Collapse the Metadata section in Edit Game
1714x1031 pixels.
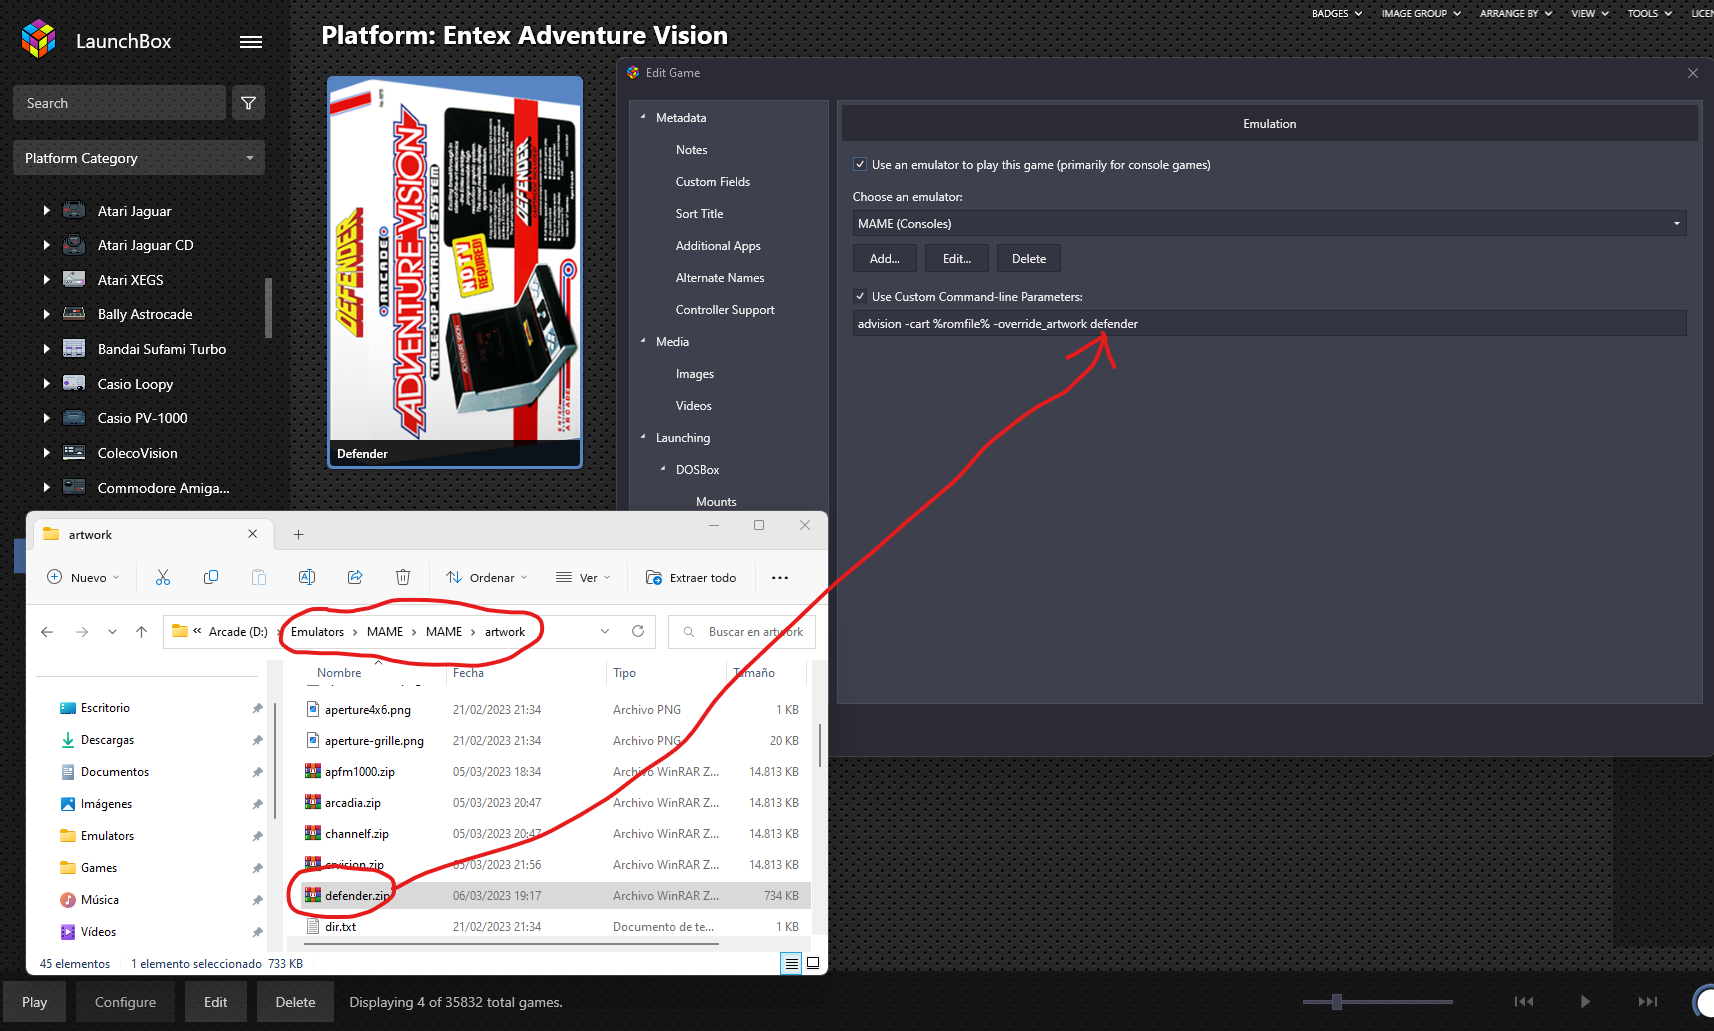coord(643,117)
